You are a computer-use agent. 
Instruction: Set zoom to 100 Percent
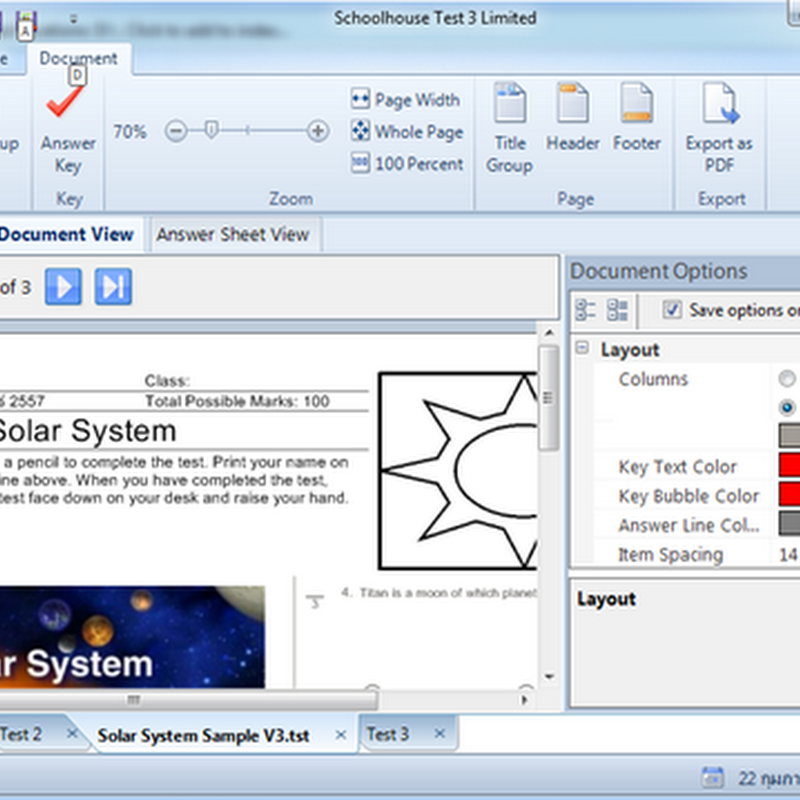[407, 164]
